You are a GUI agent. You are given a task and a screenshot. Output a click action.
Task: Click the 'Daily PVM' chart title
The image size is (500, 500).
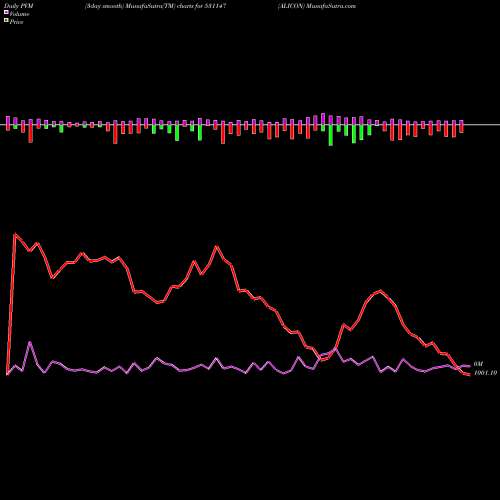18,6
